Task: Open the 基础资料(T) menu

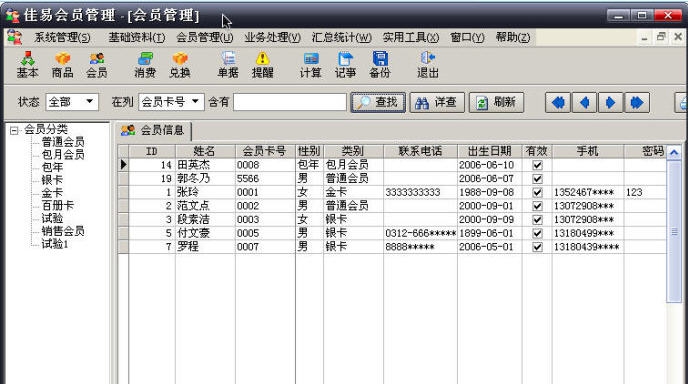Action: click(x=137, y=37)
